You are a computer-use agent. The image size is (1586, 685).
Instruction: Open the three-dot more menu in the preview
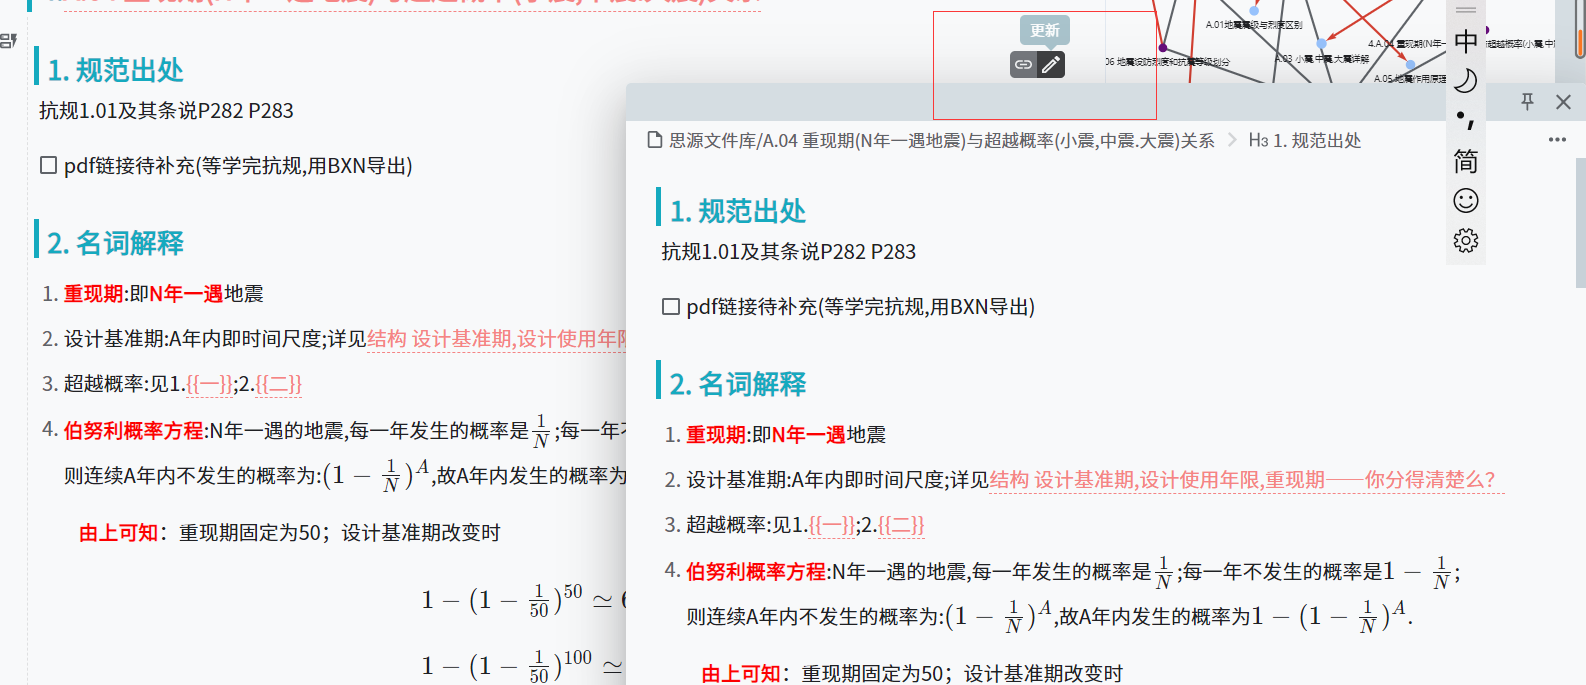coord(1557,140)
